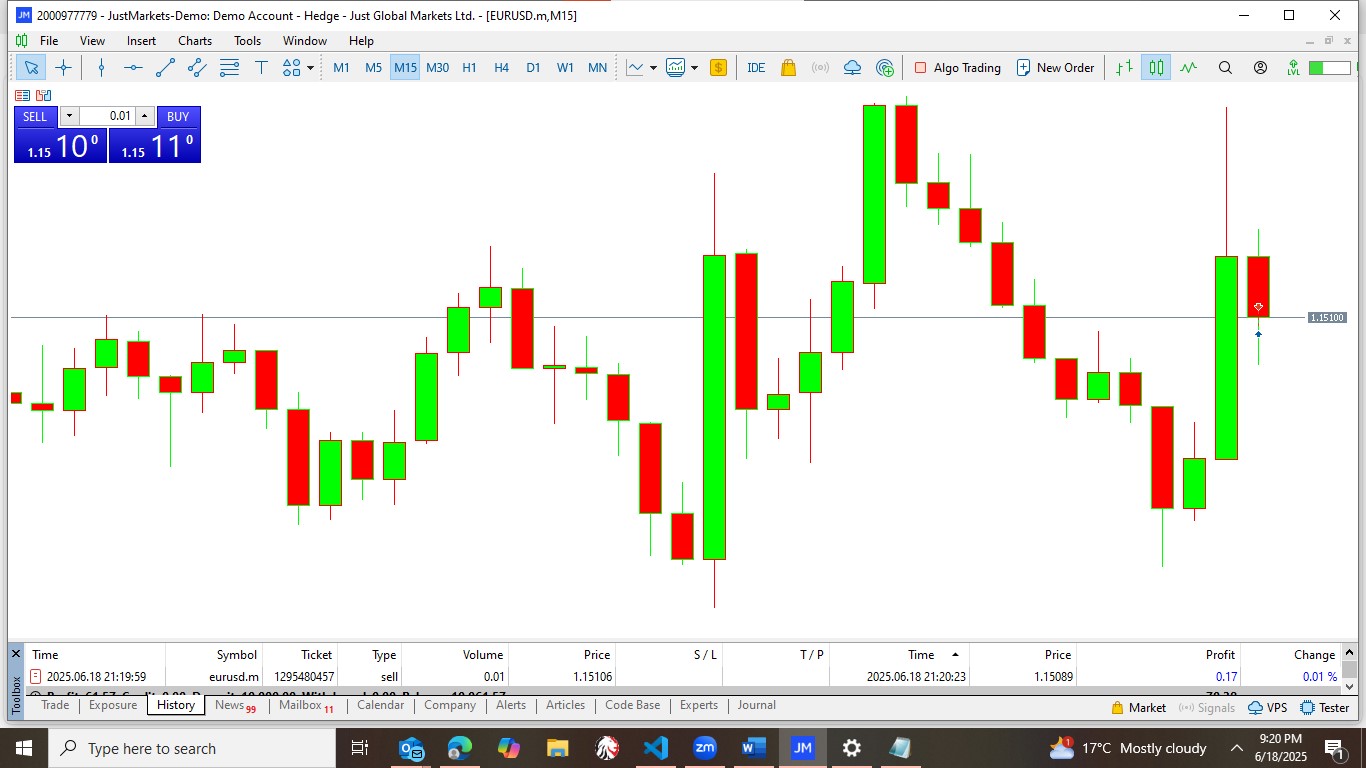The image size is (1366, 768).
Task: Select the H4 timeframe
Action: point(501,68)
